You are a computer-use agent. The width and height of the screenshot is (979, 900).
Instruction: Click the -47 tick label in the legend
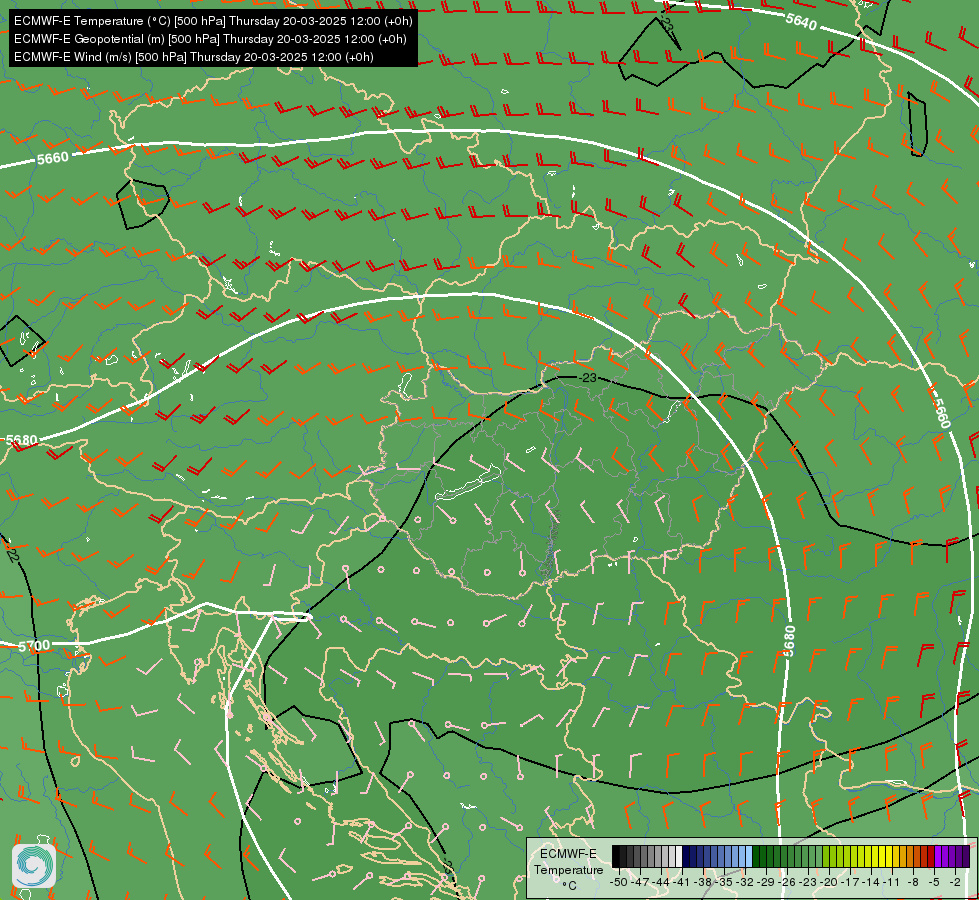640,882
